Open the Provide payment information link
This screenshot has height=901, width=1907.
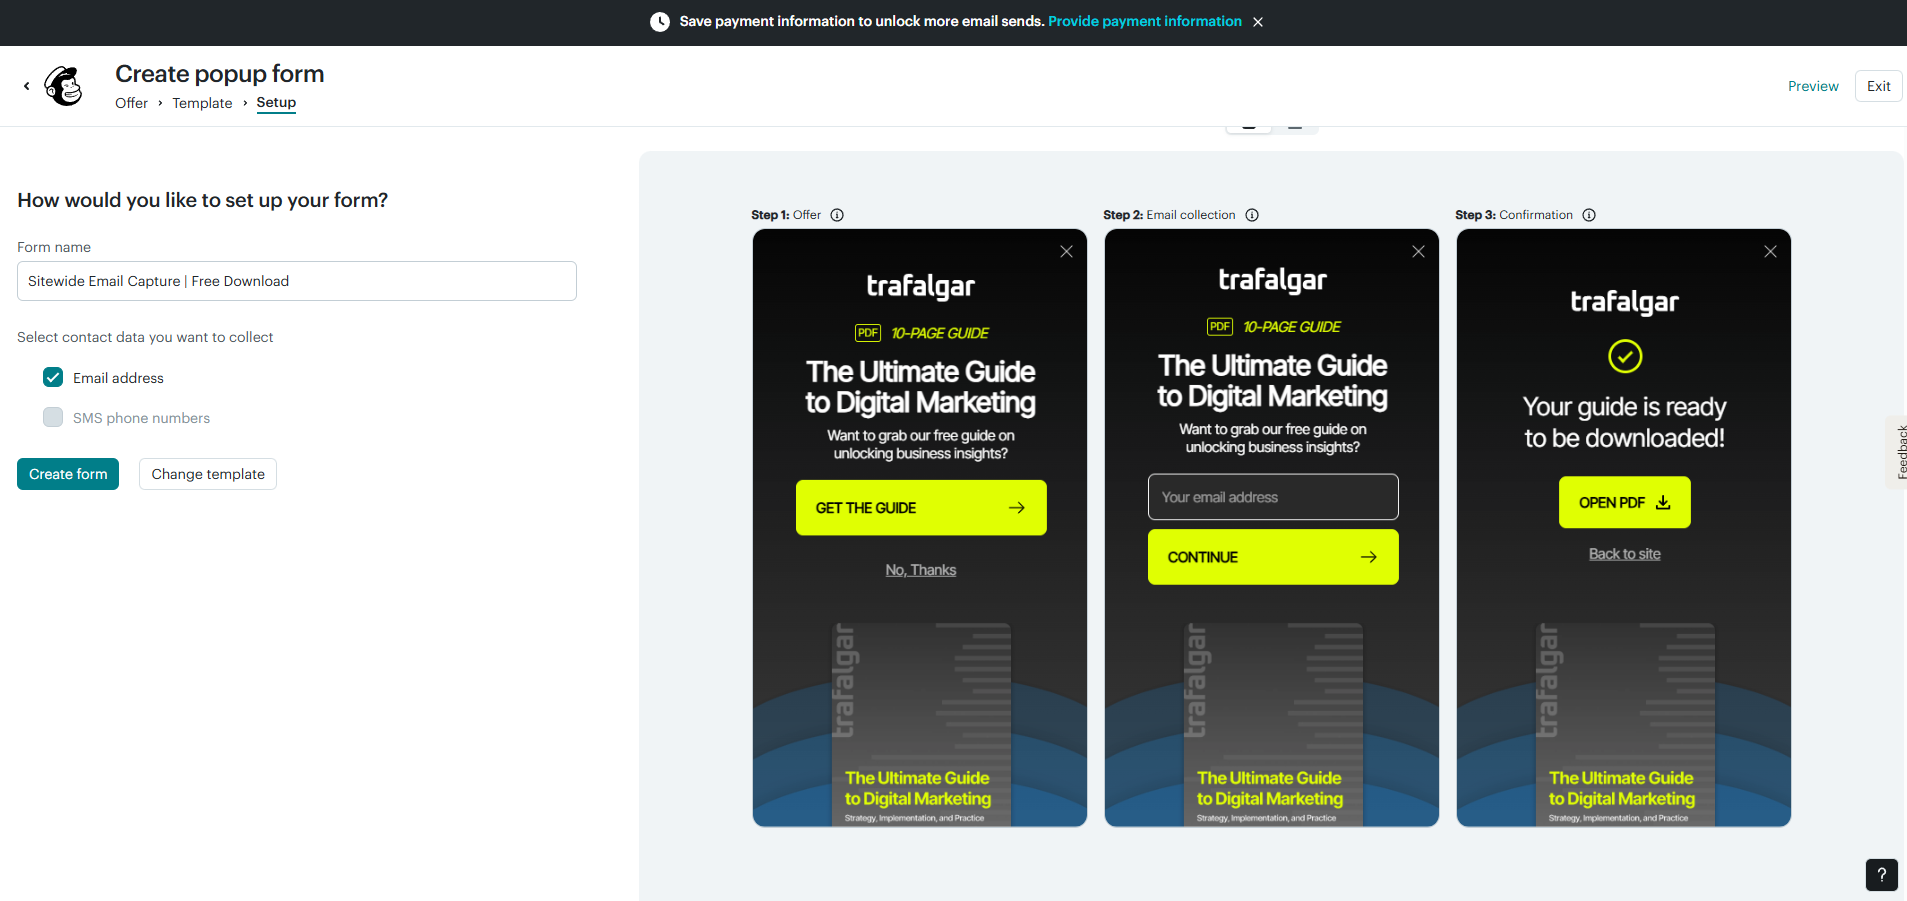(x=1145, y=21)
